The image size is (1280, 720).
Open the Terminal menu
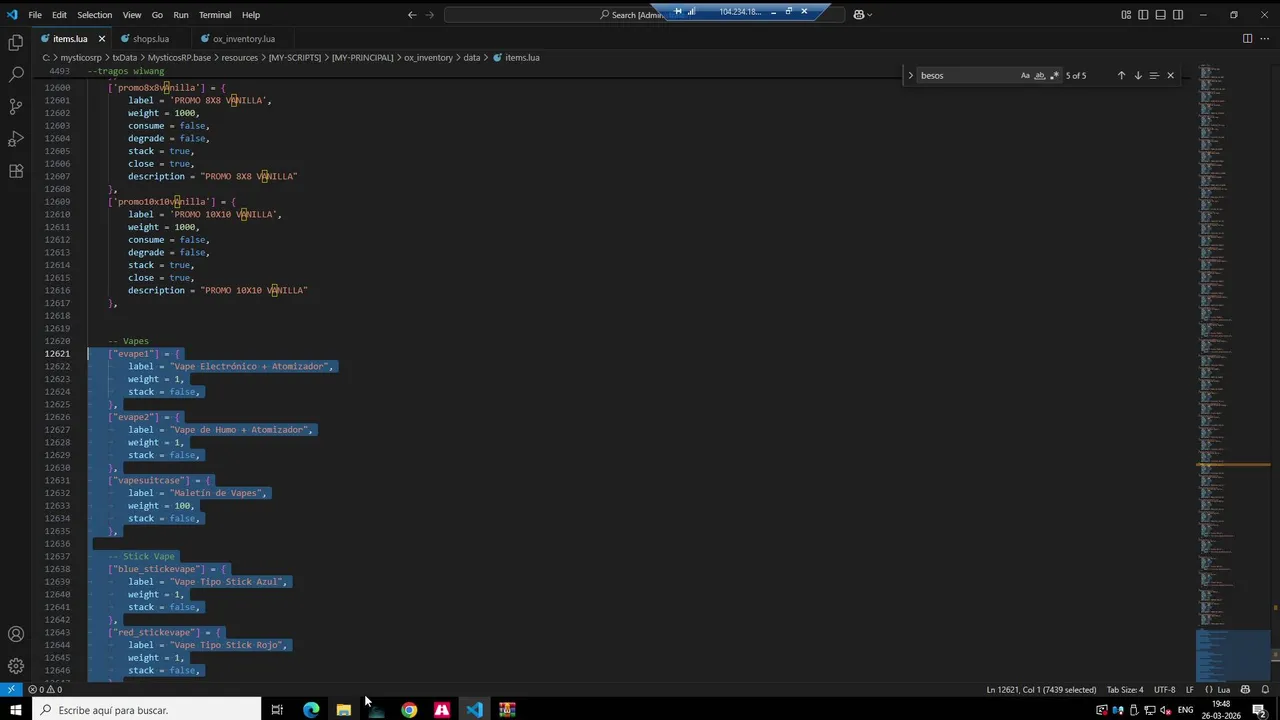click(x=215, y=15)
